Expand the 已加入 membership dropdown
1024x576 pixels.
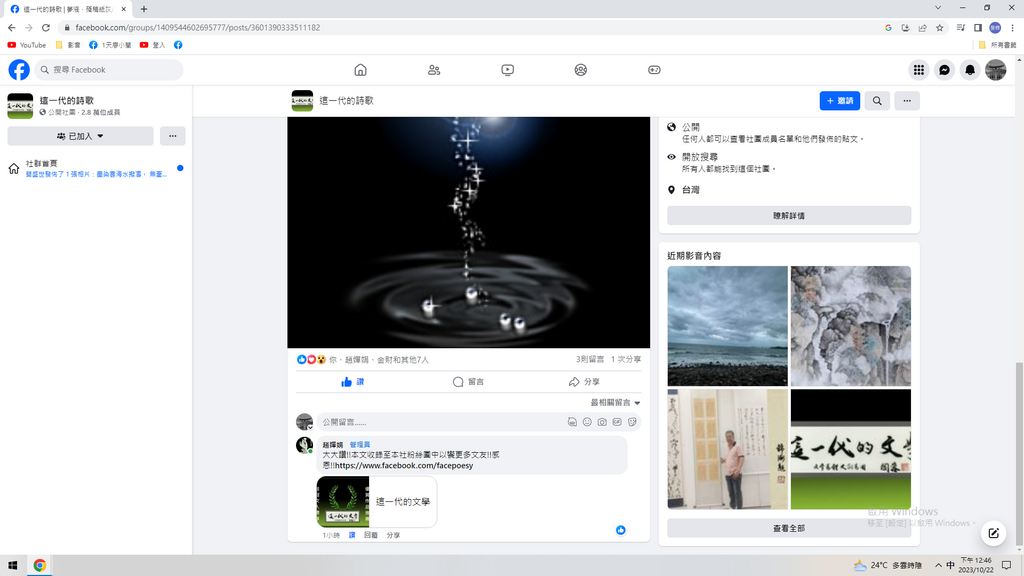click(80, 136)
